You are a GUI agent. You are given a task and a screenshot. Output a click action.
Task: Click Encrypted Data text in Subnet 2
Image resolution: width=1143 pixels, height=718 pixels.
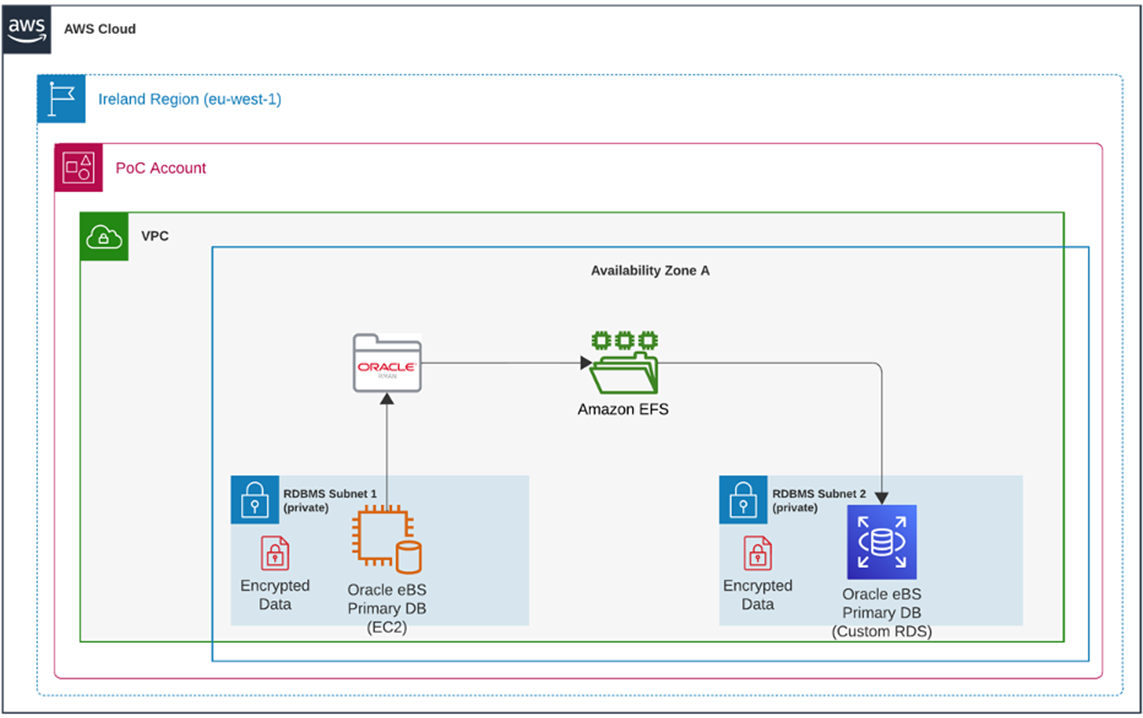(x=757, y=595)
